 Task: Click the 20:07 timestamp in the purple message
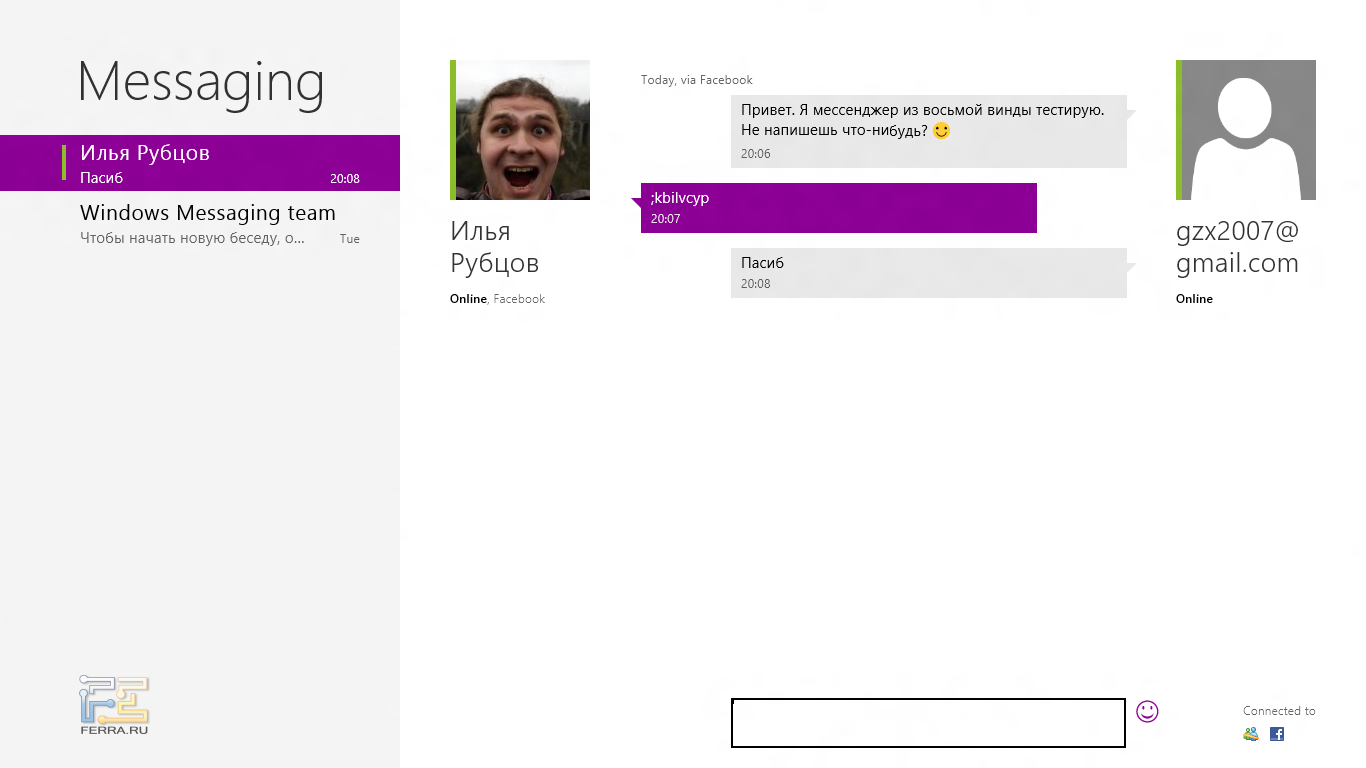coord(666,219)
